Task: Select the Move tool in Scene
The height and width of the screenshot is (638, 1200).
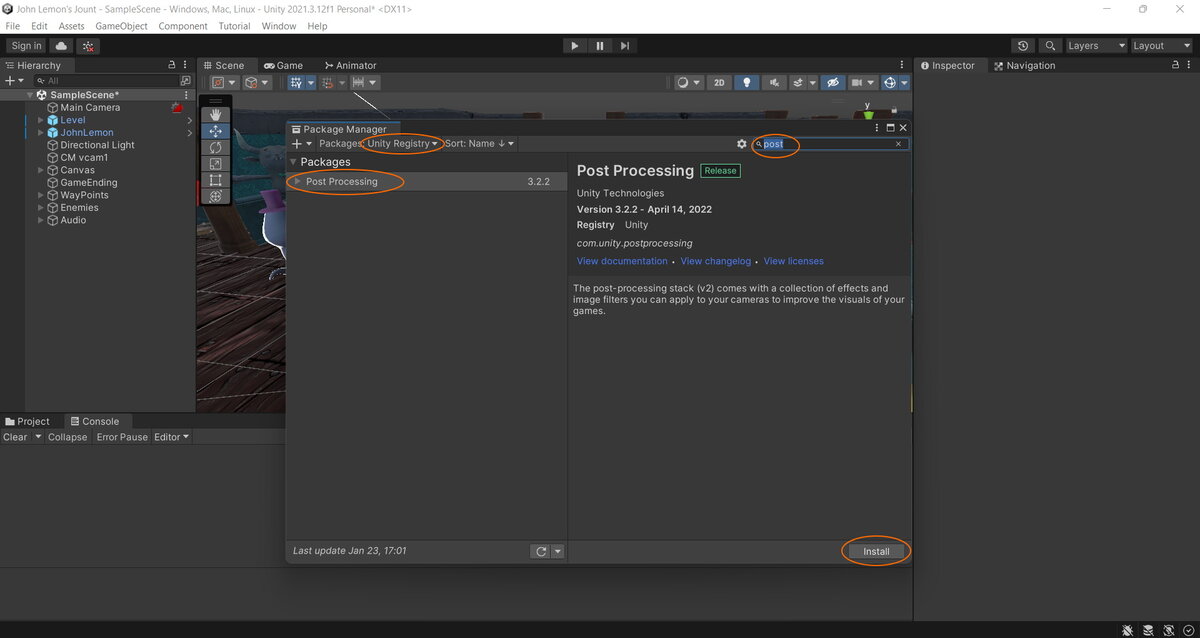Action: point(215,131)
